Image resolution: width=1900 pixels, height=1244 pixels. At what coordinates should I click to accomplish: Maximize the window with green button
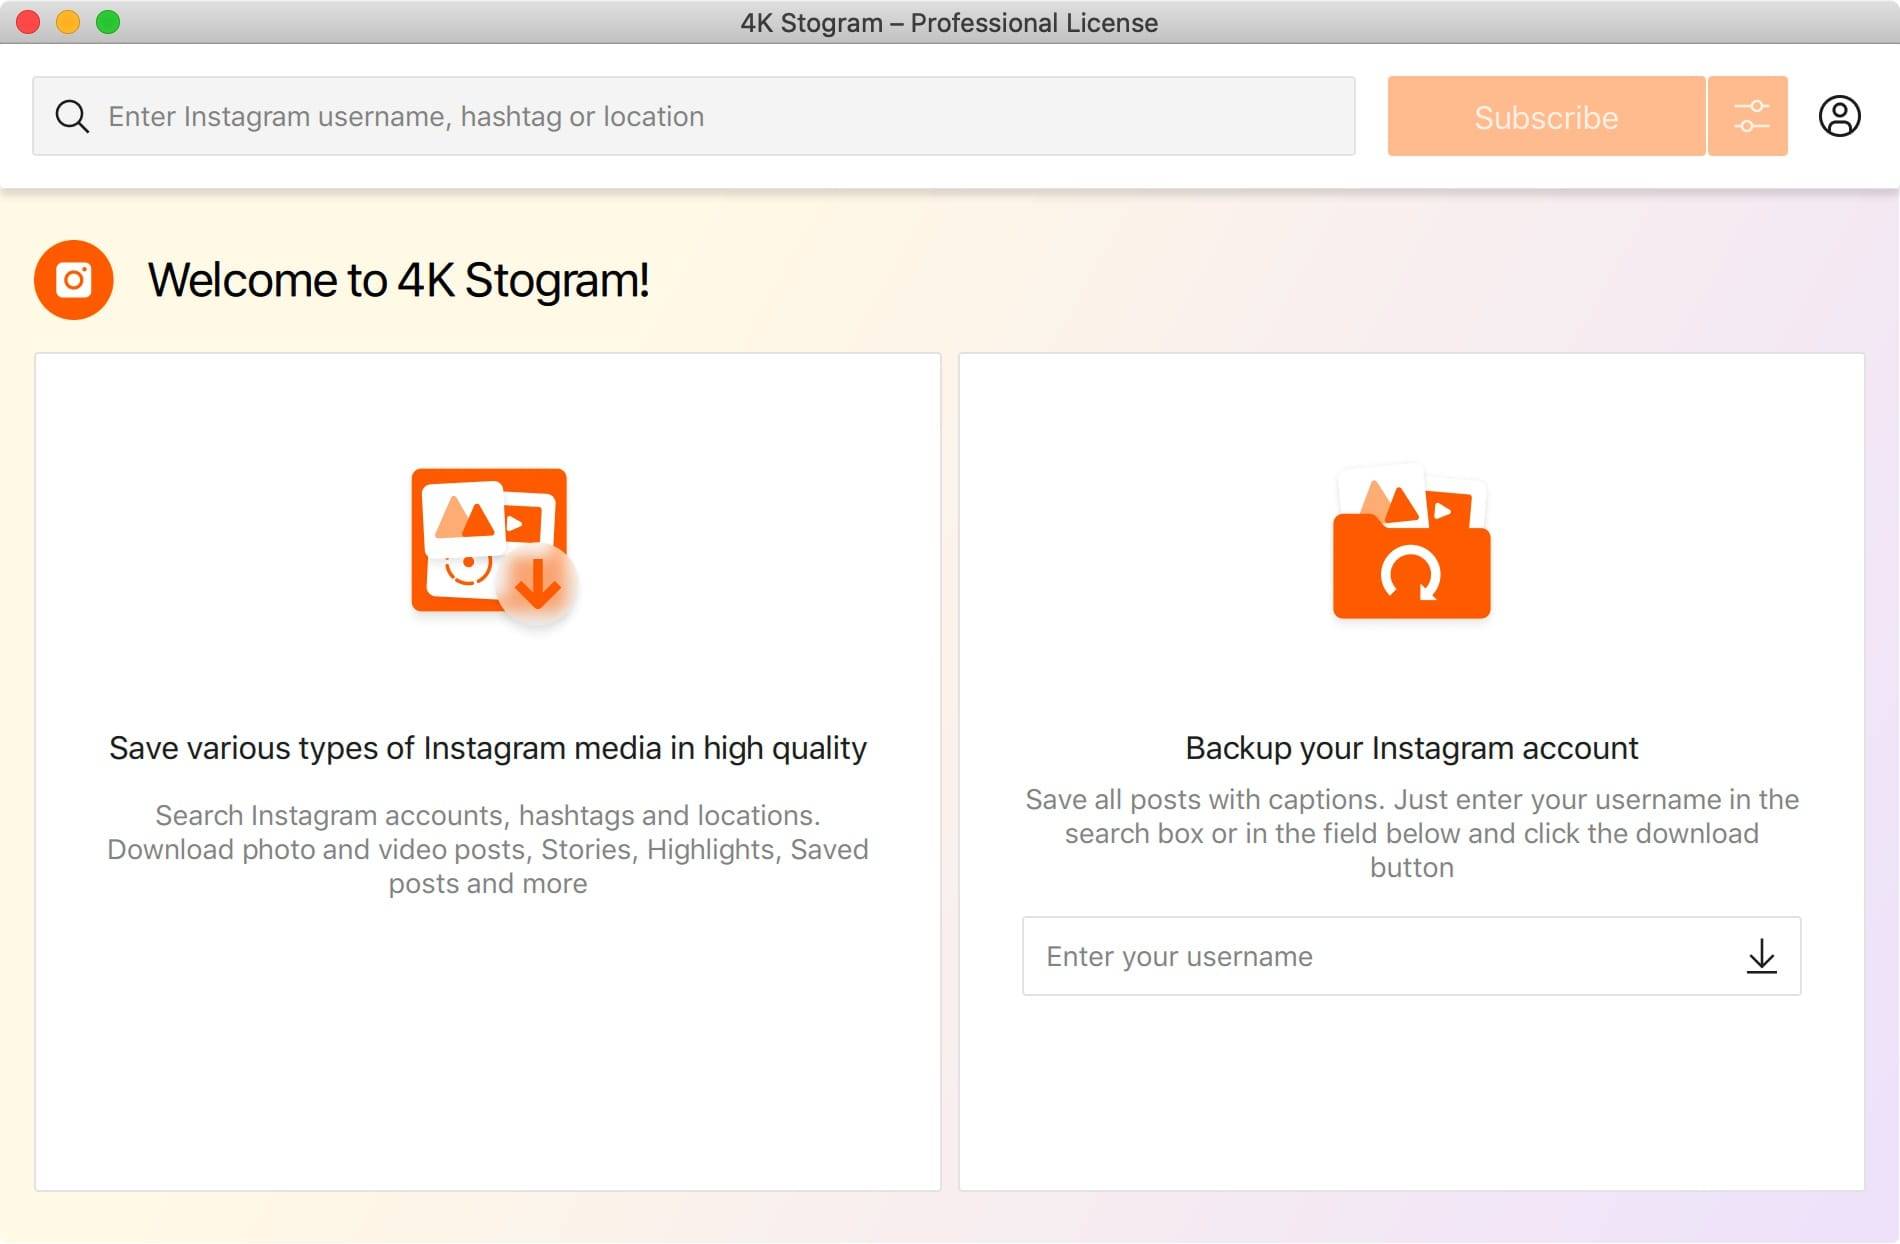pos(108,22)
